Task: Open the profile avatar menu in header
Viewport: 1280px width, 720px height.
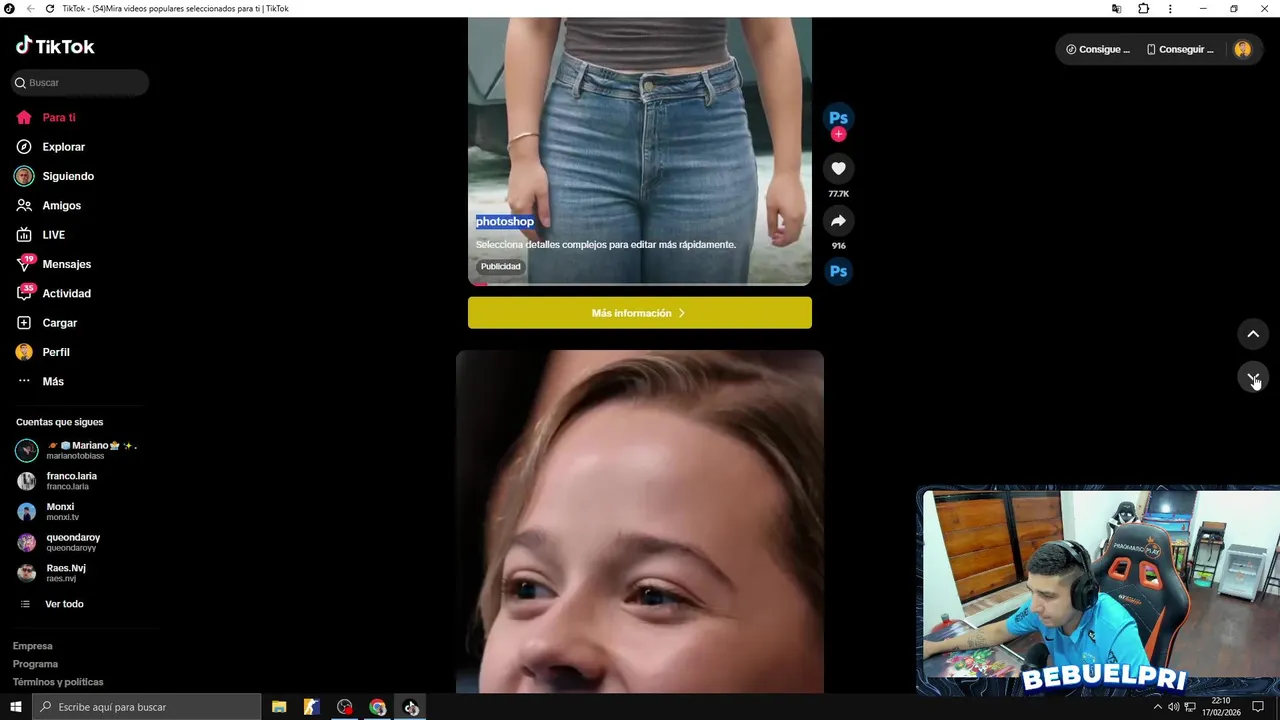Action: pos(1243,49)
